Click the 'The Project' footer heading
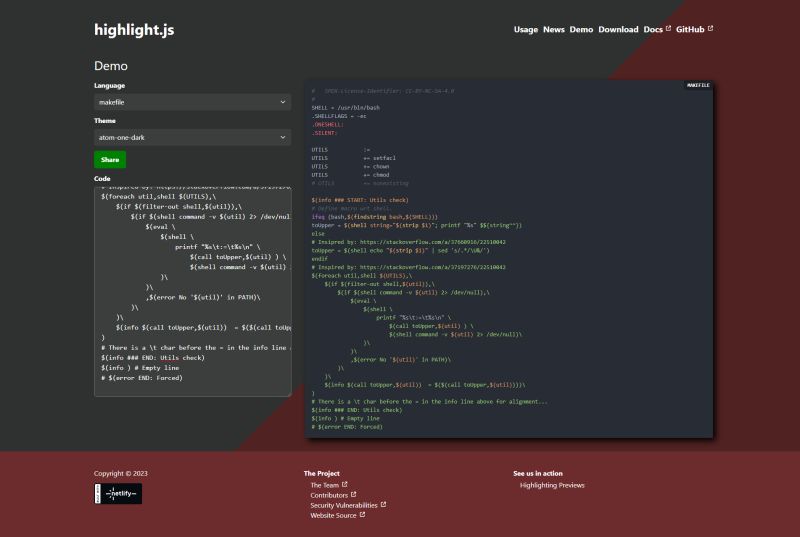 point(321,473)
